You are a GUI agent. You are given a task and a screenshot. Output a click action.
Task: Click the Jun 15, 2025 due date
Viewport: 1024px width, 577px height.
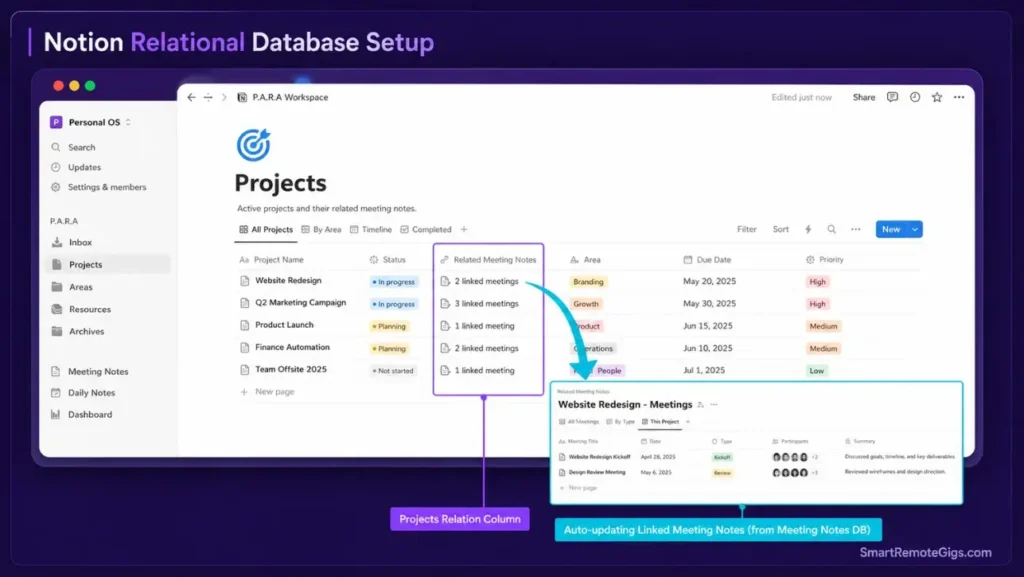pos(708,326)
